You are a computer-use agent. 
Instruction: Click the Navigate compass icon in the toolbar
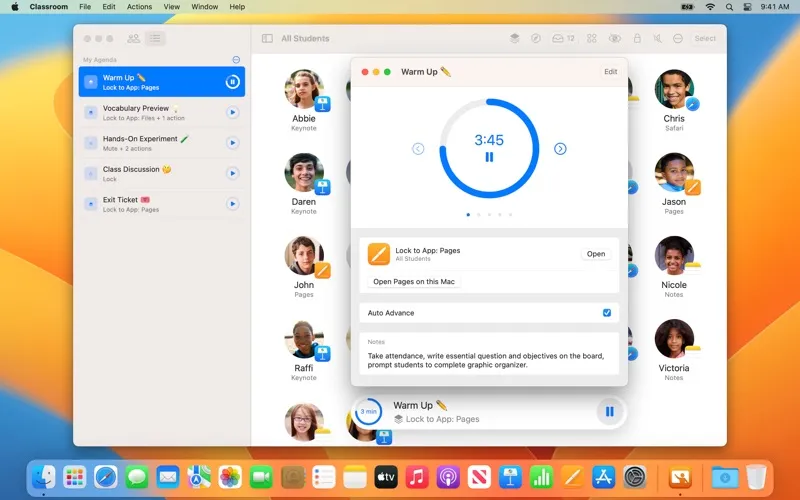(x=535, y=38)
